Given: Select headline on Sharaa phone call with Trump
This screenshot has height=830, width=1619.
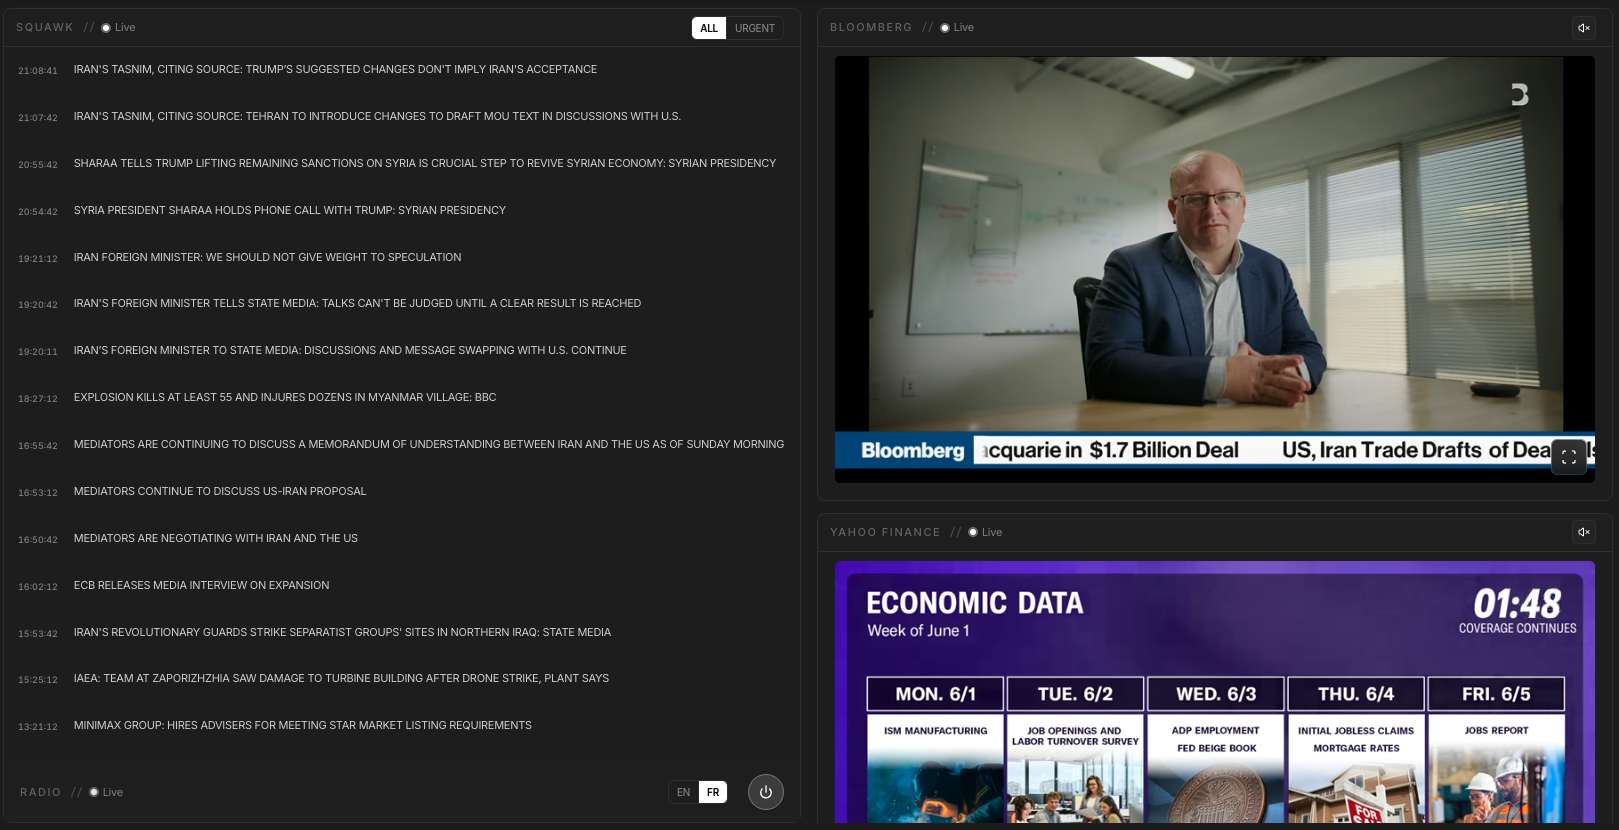Looking at the screenshot, I should [x=290, y=211].
